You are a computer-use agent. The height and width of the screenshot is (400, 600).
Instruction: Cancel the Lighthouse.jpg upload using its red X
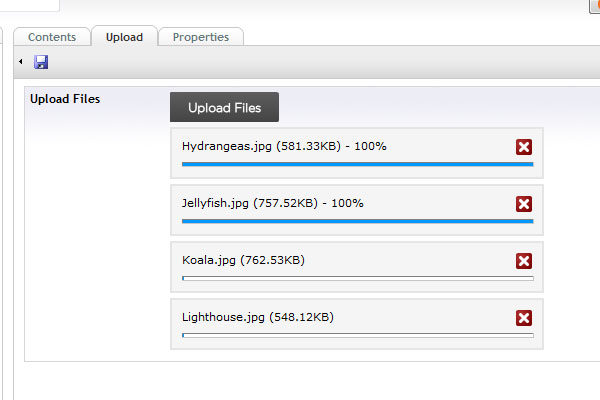(523, 318)
